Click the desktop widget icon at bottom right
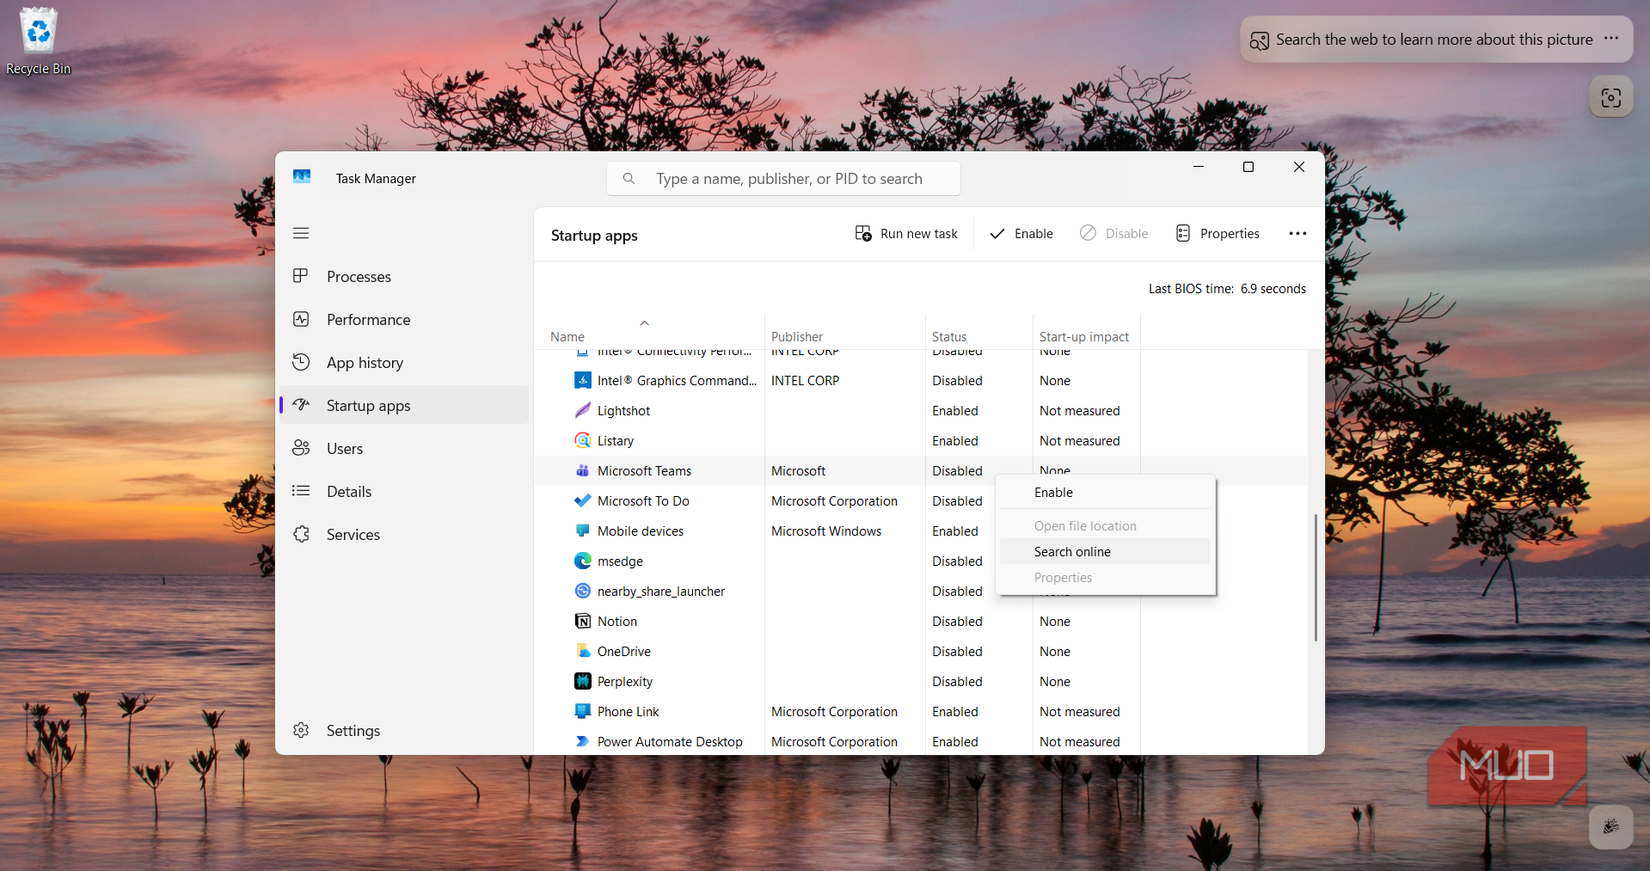This screenshot has width=1650, height=871. point(1611,827)
